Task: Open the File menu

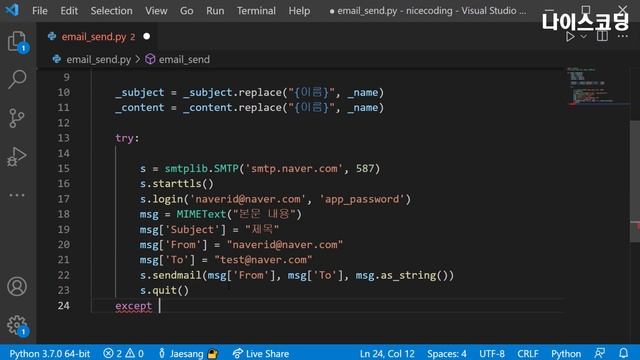Action: pos(40,11)
